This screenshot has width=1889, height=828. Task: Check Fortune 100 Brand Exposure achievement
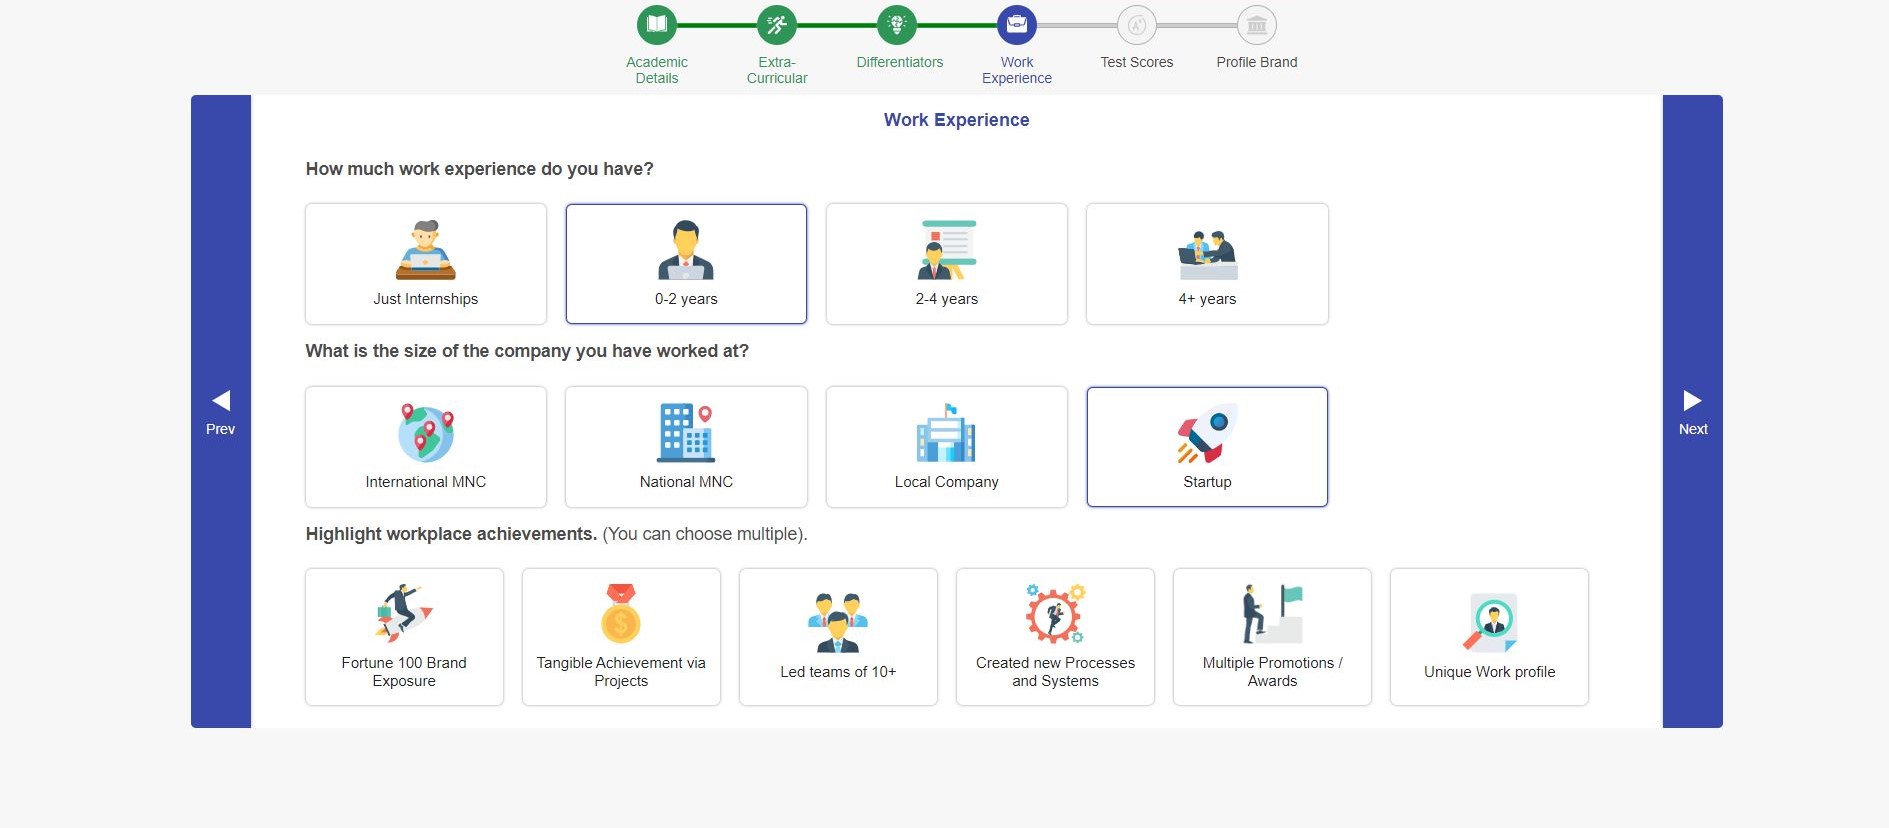point(404,637)
